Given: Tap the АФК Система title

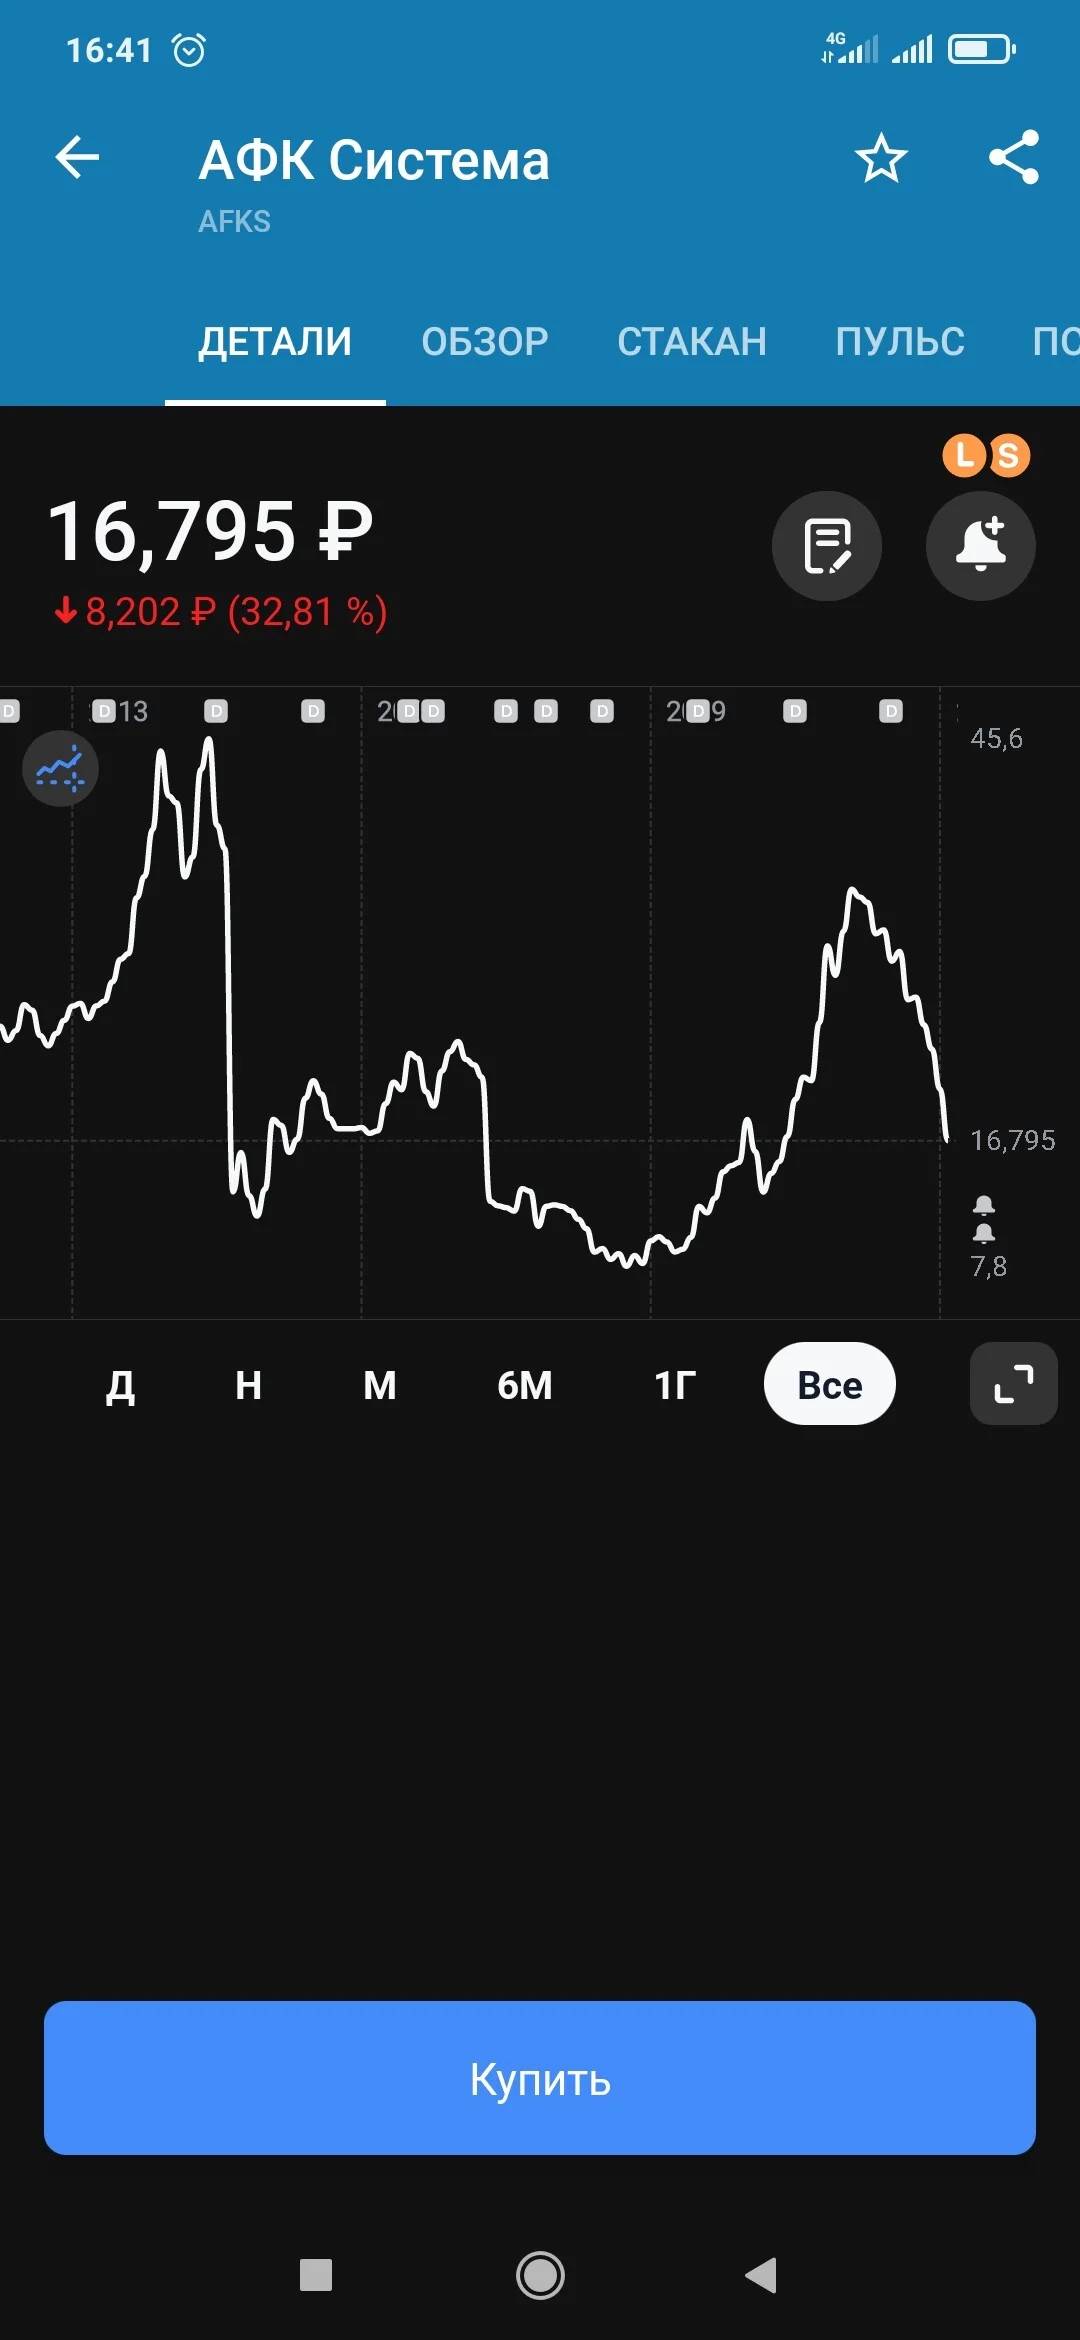Looking at the screenshot, I should coord(374,160).
